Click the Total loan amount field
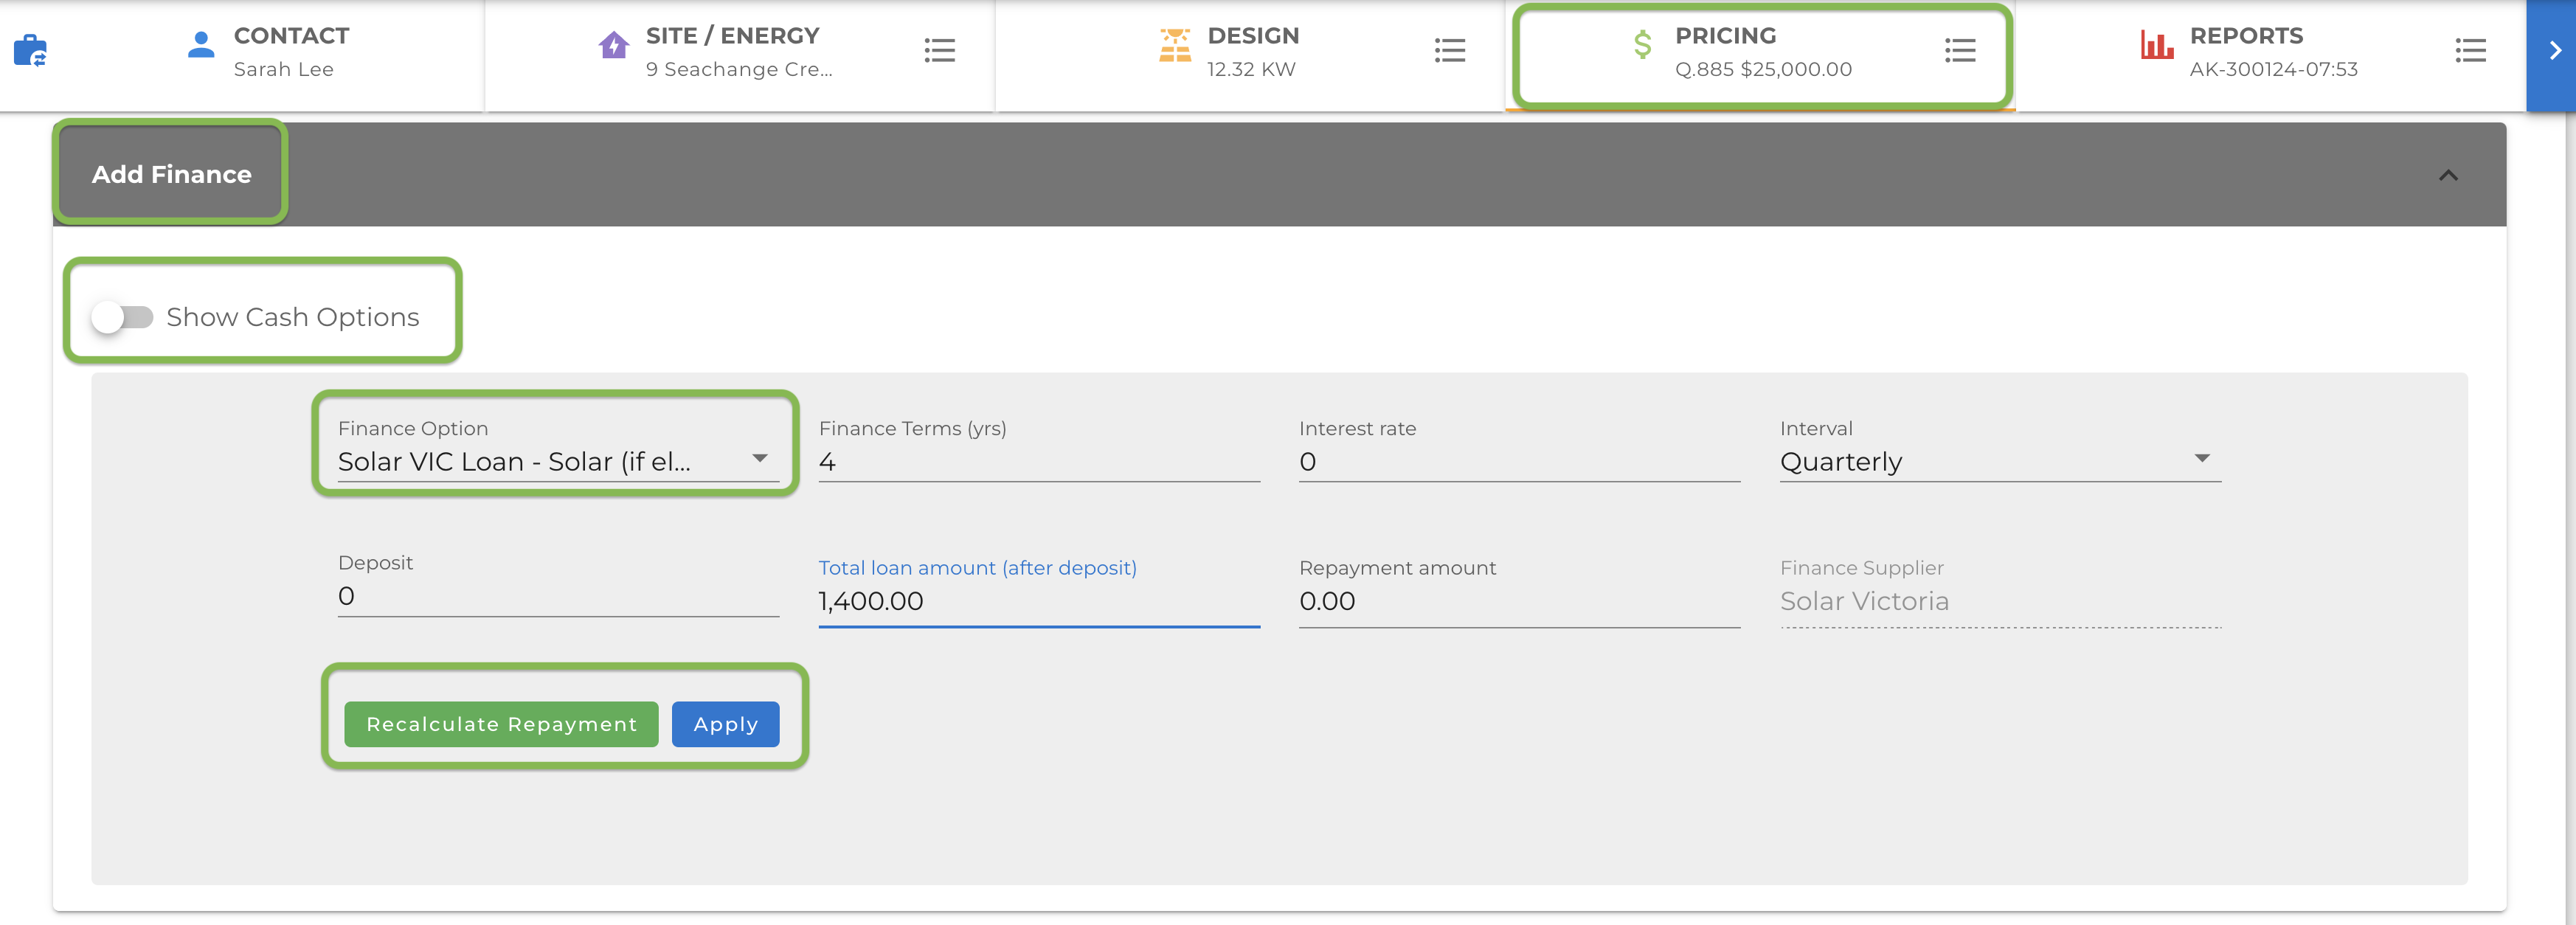The image size is (2576, 925). coord(1039,601)
